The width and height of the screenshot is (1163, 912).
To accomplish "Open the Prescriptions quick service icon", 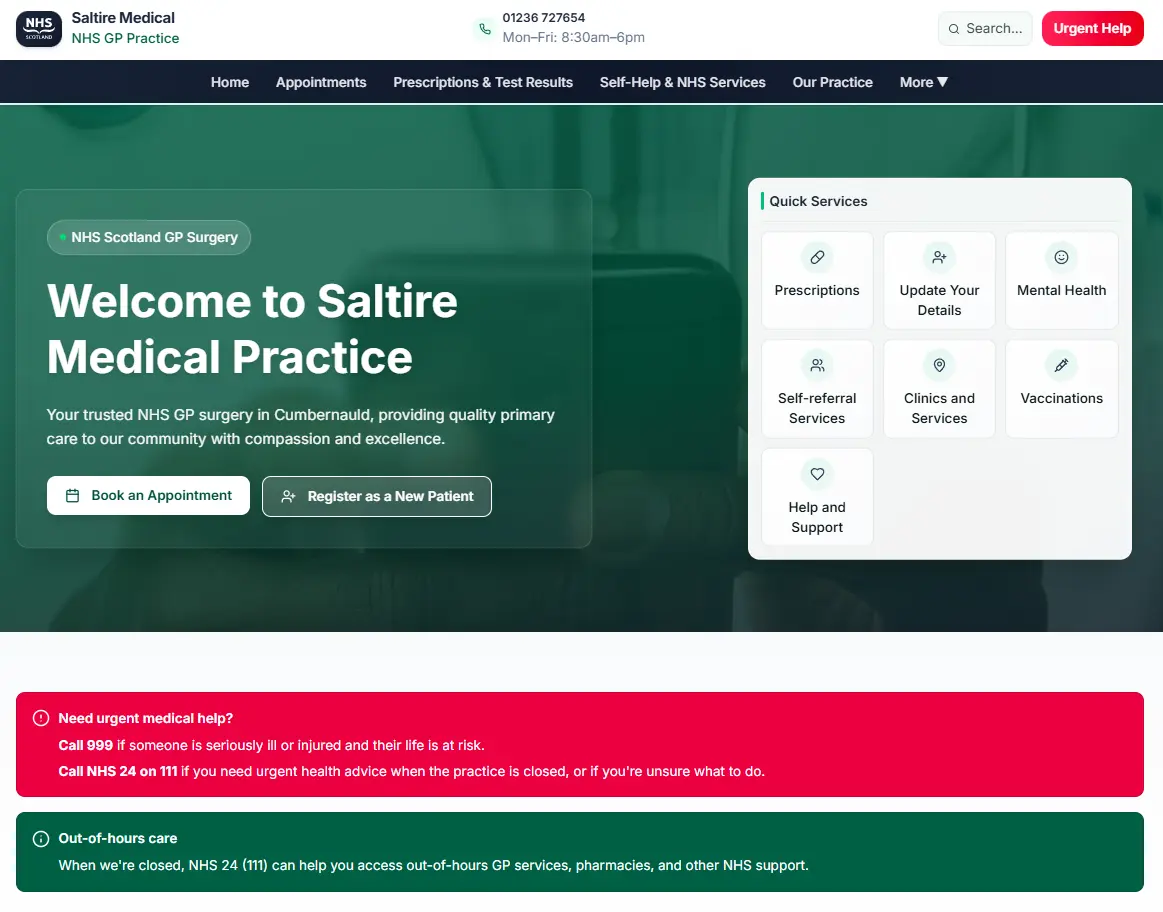I will [817, 257].
